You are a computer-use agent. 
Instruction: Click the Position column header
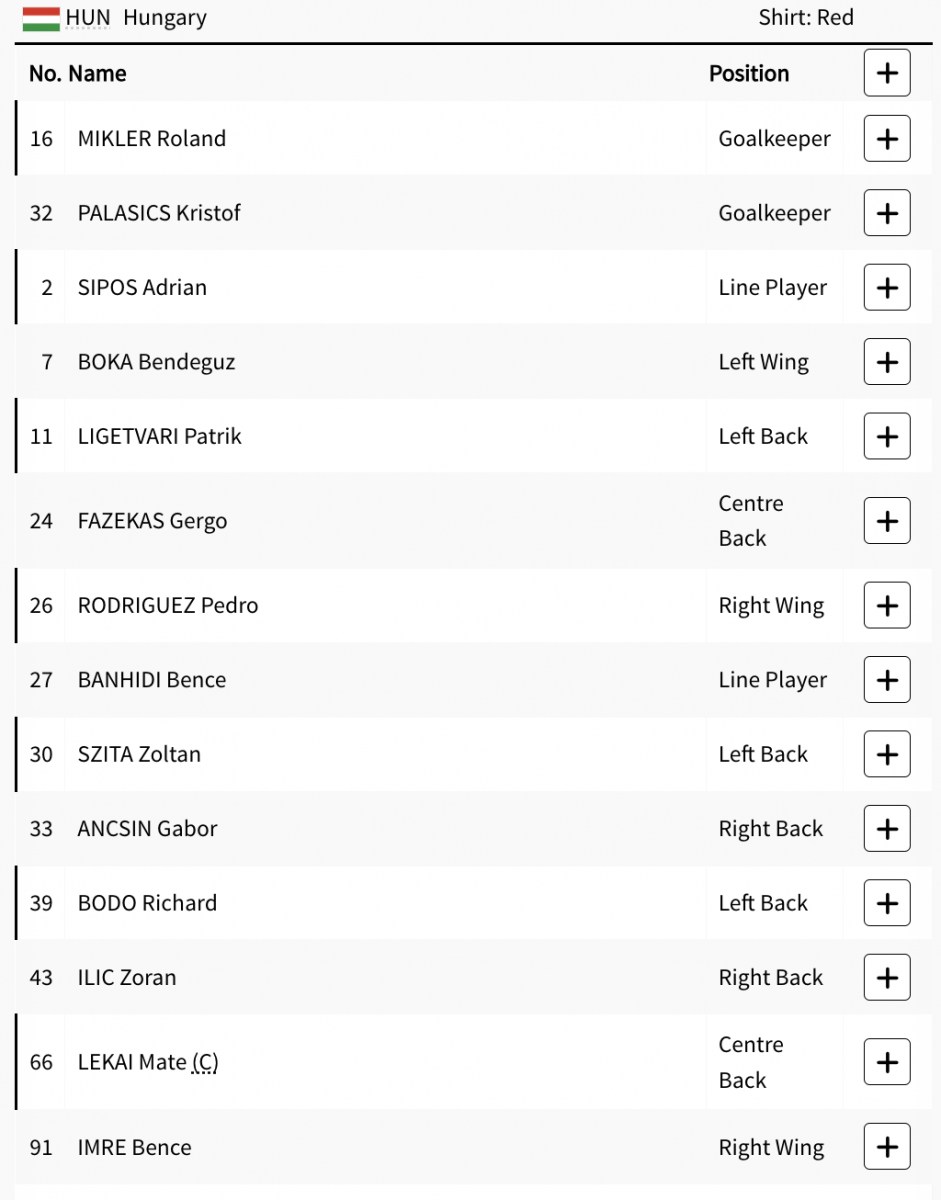click(749, 73)
